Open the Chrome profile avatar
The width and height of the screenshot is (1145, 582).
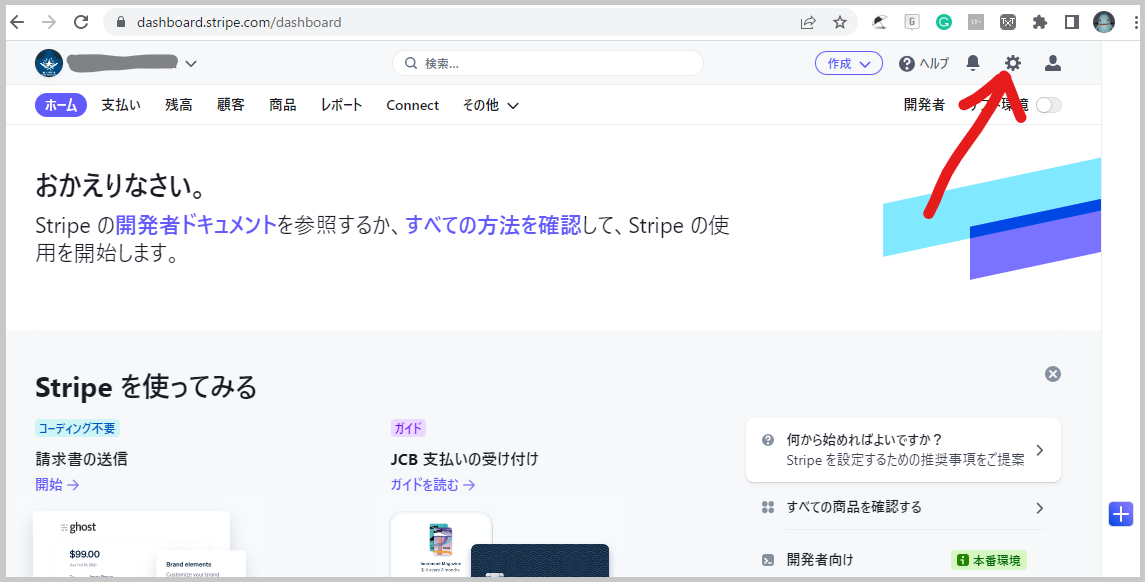click(1103, 22)
